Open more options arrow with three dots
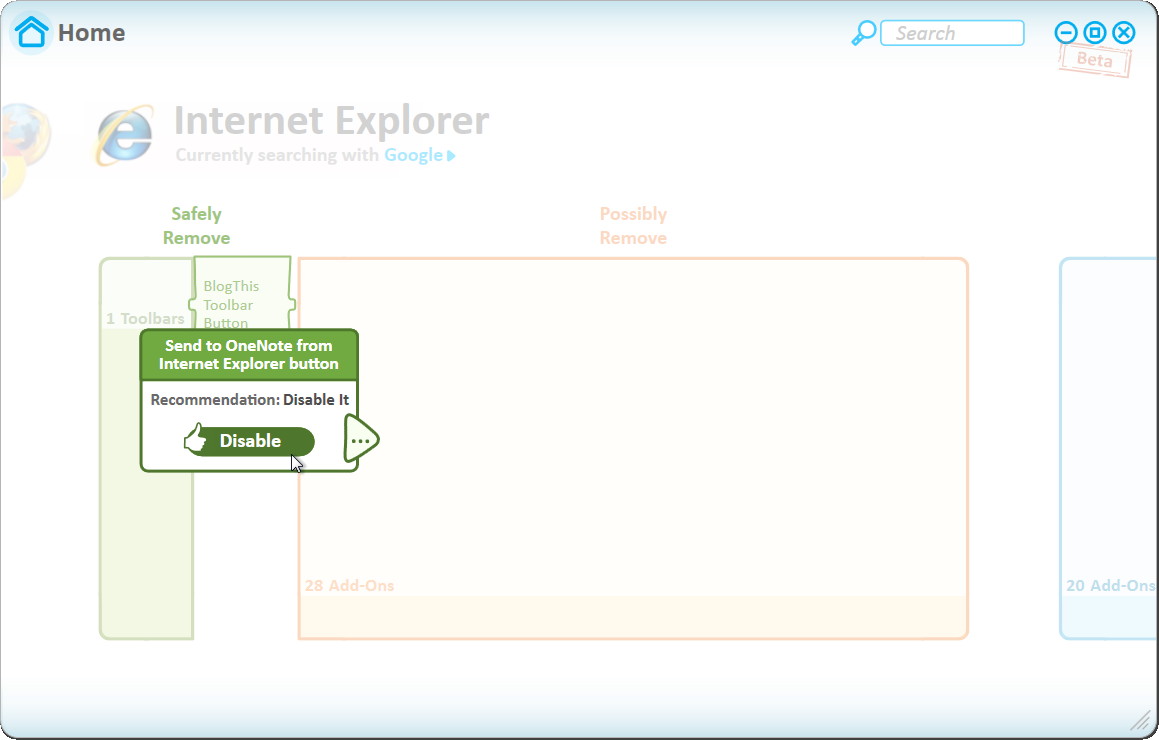Image resolution: width=1159 pixels, height=740 pixels. coord(361,440)
